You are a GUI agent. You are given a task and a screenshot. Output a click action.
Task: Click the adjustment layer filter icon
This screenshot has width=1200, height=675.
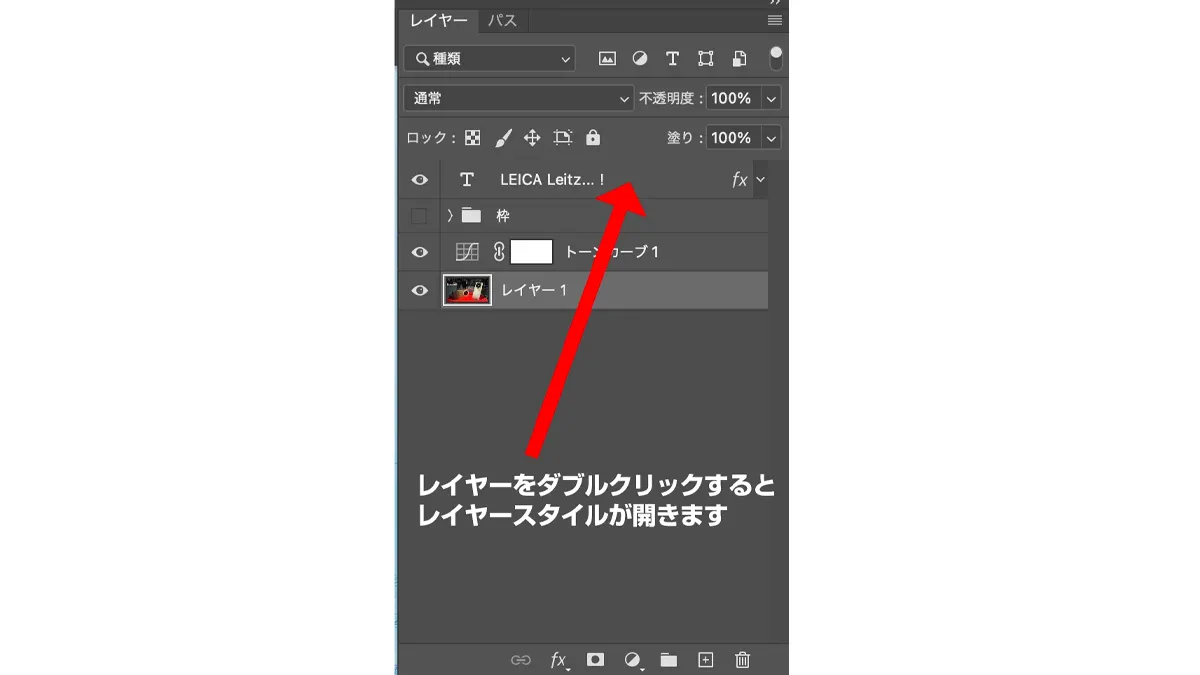click(640, 59)
